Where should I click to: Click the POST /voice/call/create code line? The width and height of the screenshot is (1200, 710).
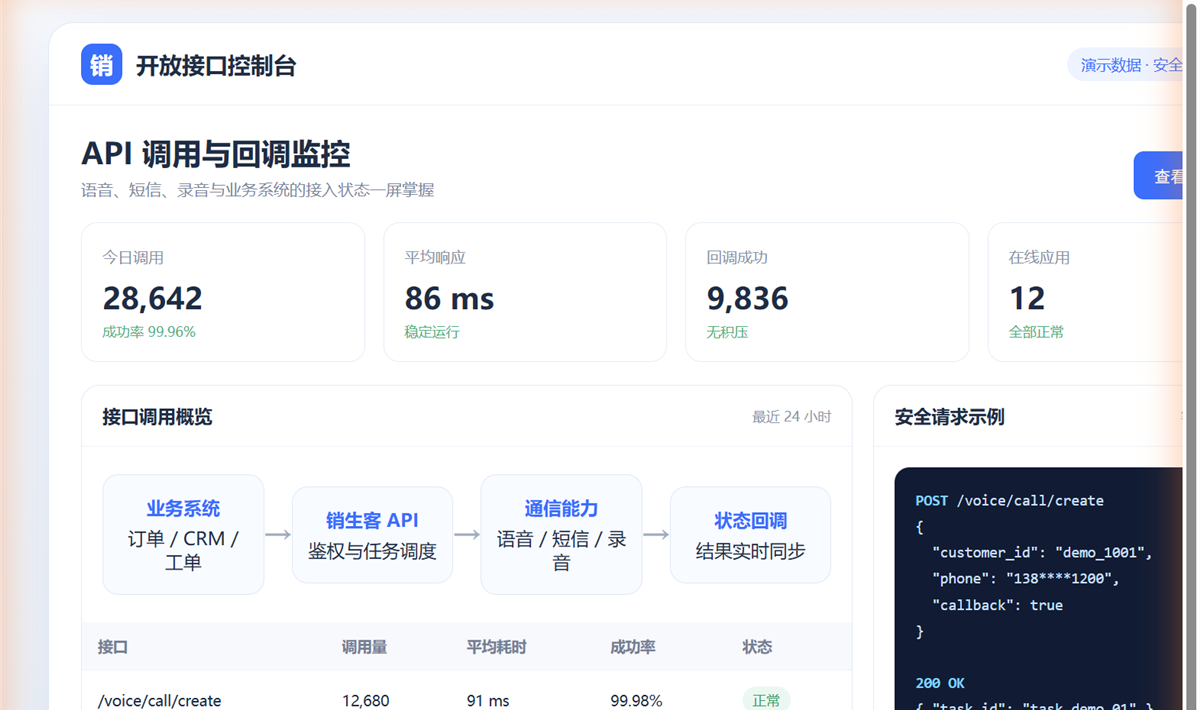point(1010,500)
